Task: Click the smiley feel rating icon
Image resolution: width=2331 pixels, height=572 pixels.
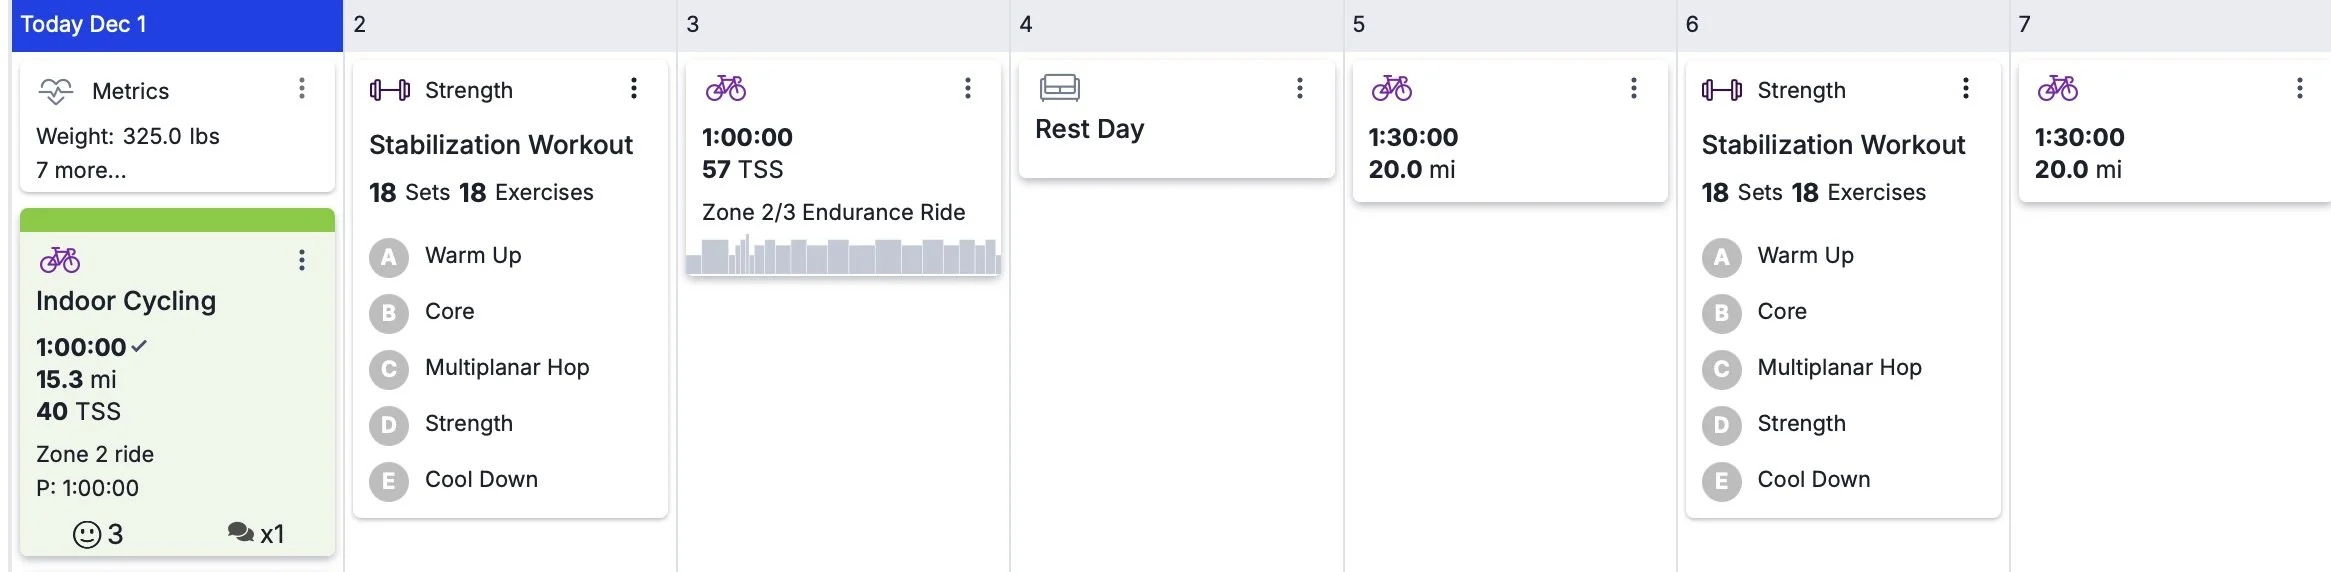Action: (x=88, y=535)
